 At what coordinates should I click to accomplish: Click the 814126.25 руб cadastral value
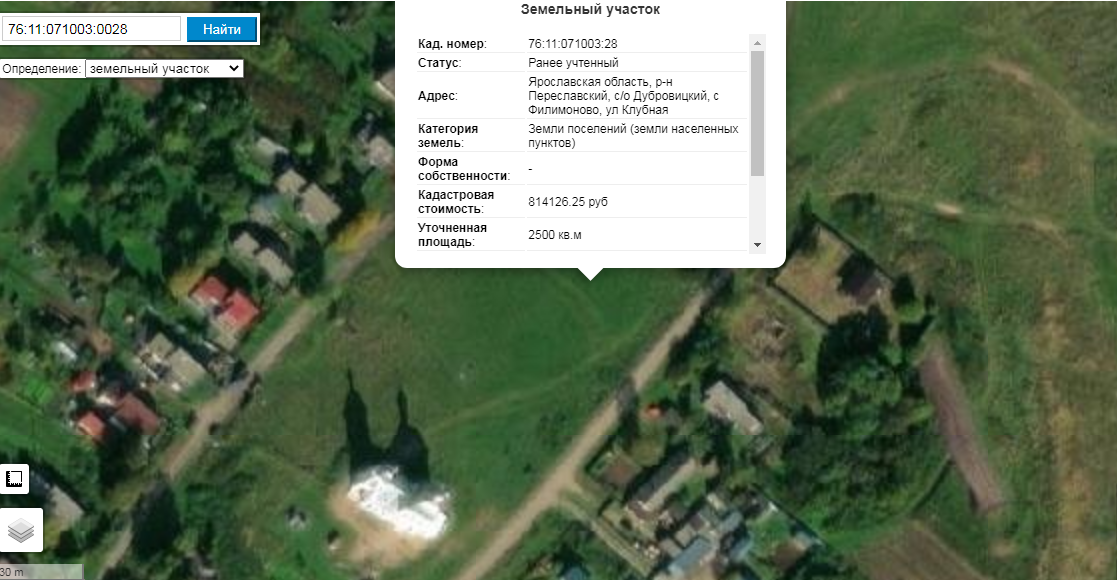568,202
